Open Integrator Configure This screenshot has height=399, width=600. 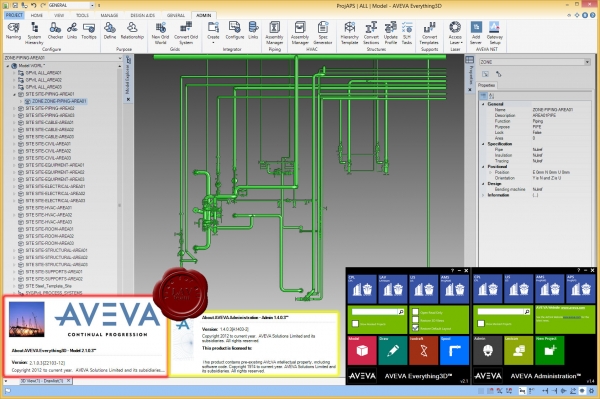click(235, 31)
